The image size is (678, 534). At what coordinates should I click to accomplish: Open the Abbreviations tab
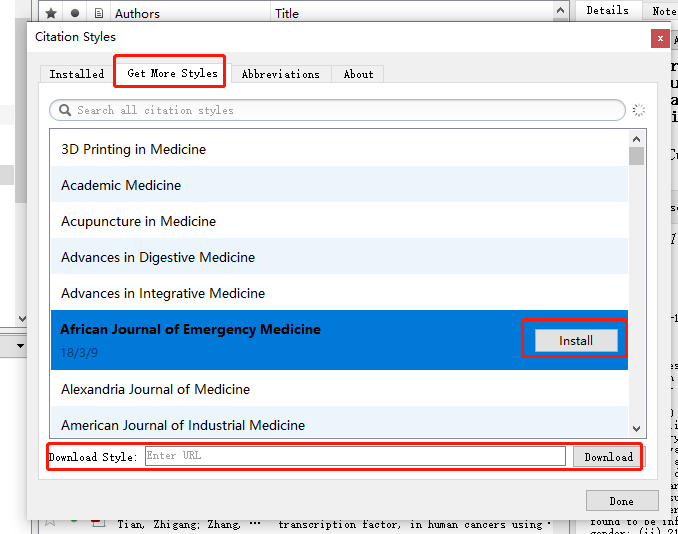click(281, 74)
